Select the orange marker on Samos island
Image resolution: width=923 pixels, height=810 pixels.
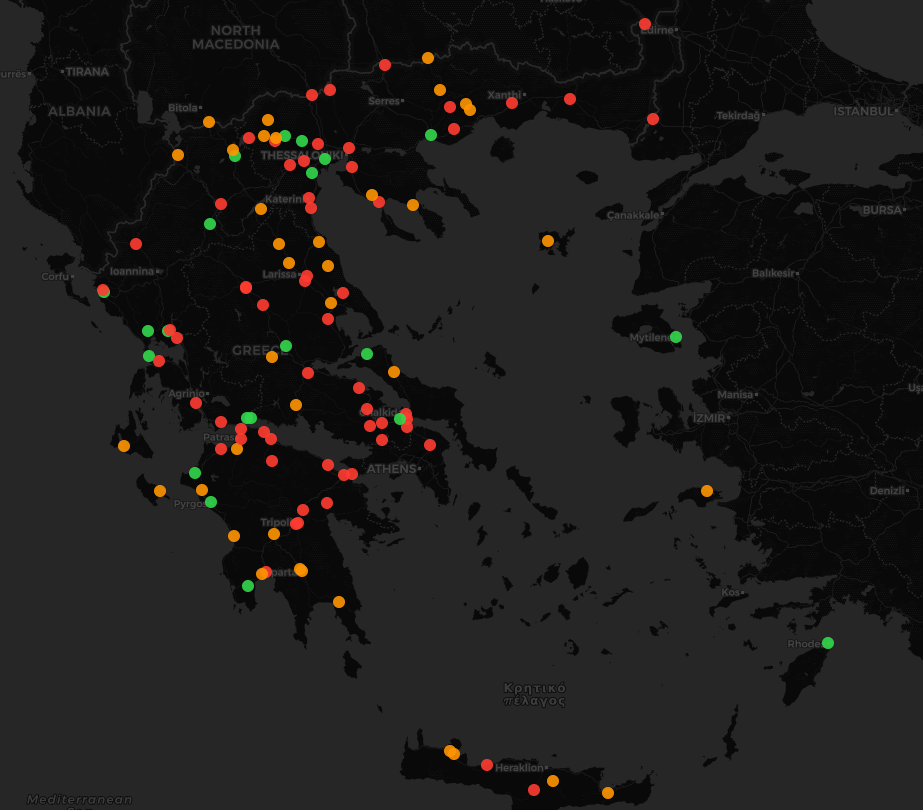(707, 491)
